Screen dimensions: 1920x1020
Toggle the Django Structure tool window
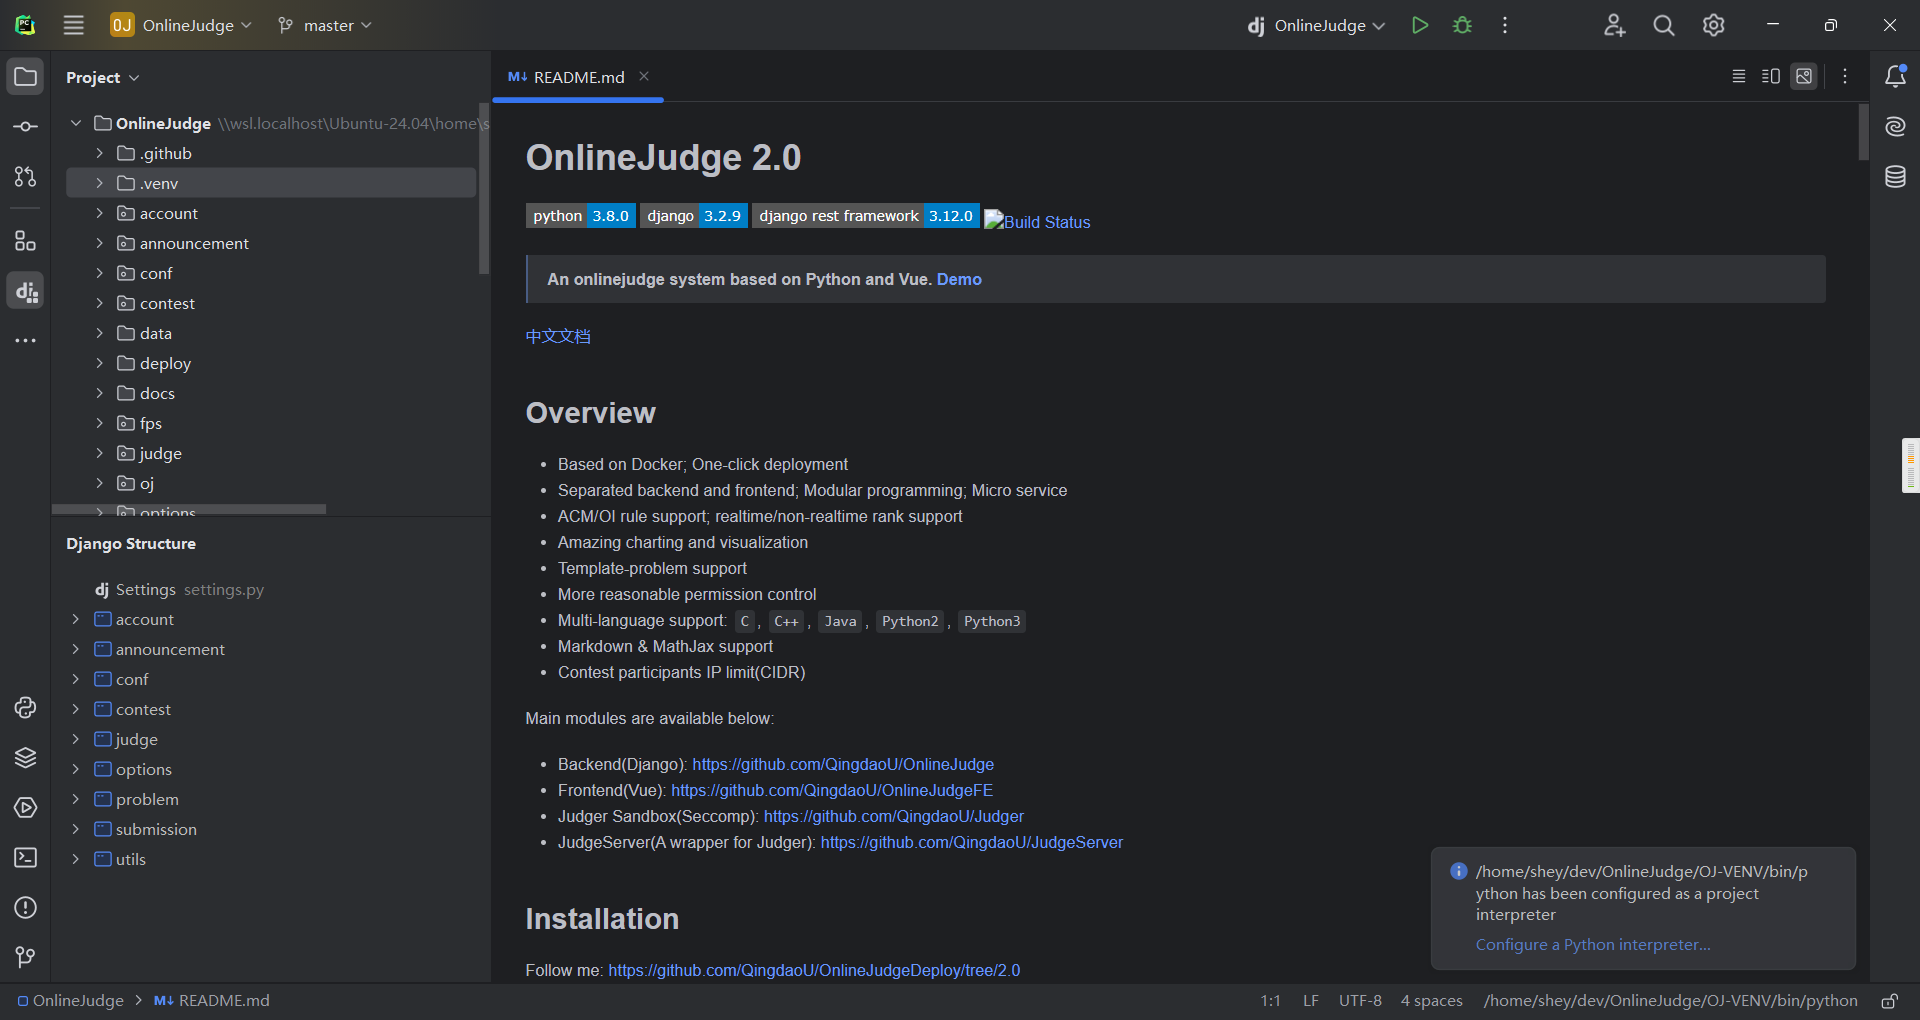tap(26, 291)
